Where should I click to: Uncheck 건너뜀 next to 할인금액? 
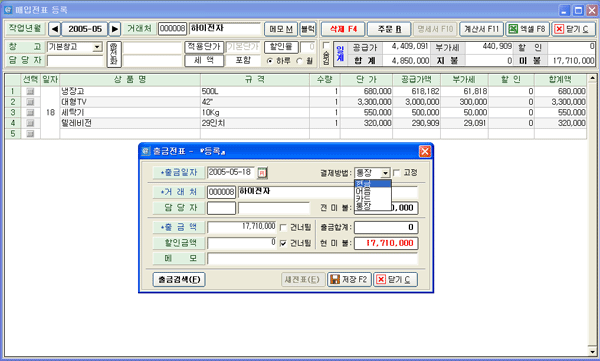283,243
